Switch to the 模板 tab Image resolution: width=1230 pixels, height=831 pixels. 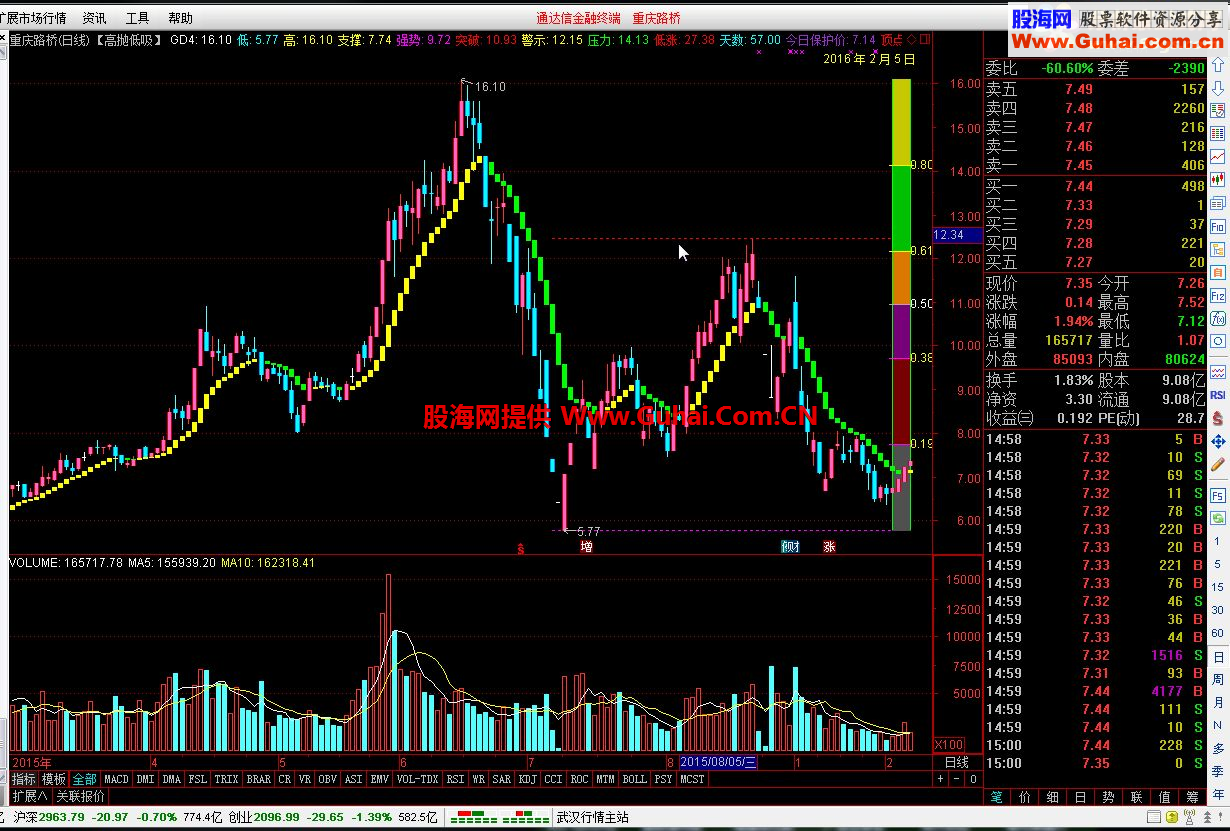pyautogui.click(x=54, y=779)
